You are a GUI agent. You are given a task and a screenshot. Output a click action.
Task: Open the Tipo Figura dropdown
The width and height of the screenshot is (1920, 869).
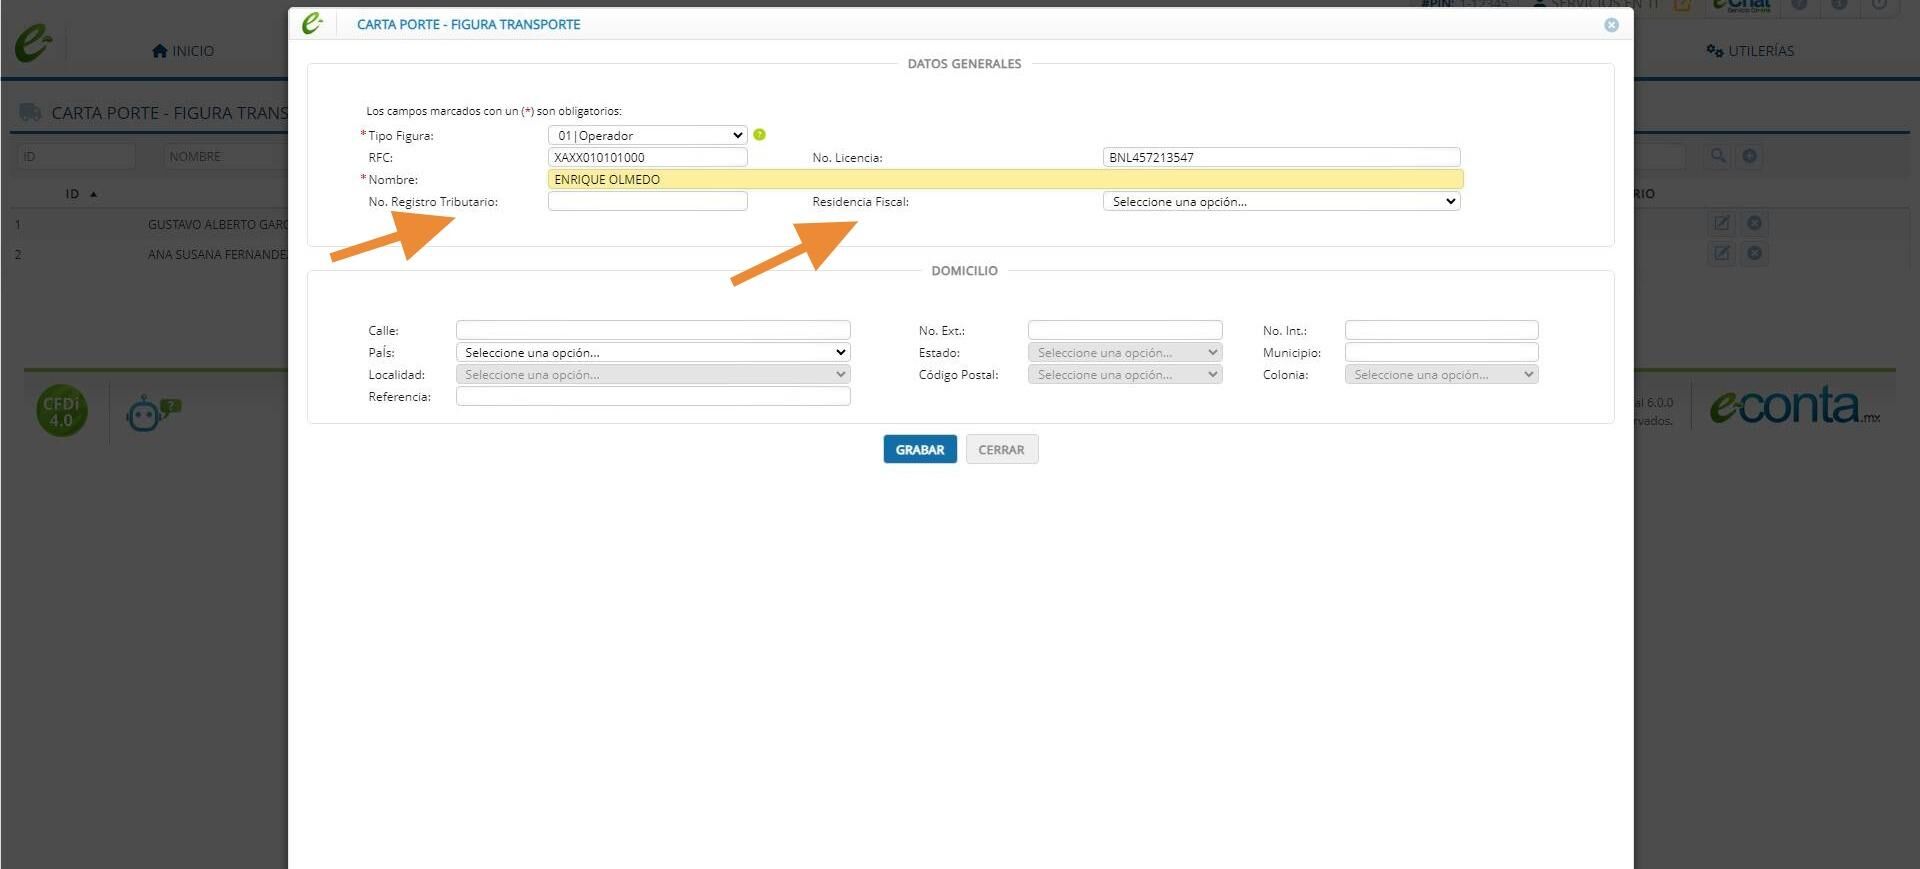coord(647,135)
